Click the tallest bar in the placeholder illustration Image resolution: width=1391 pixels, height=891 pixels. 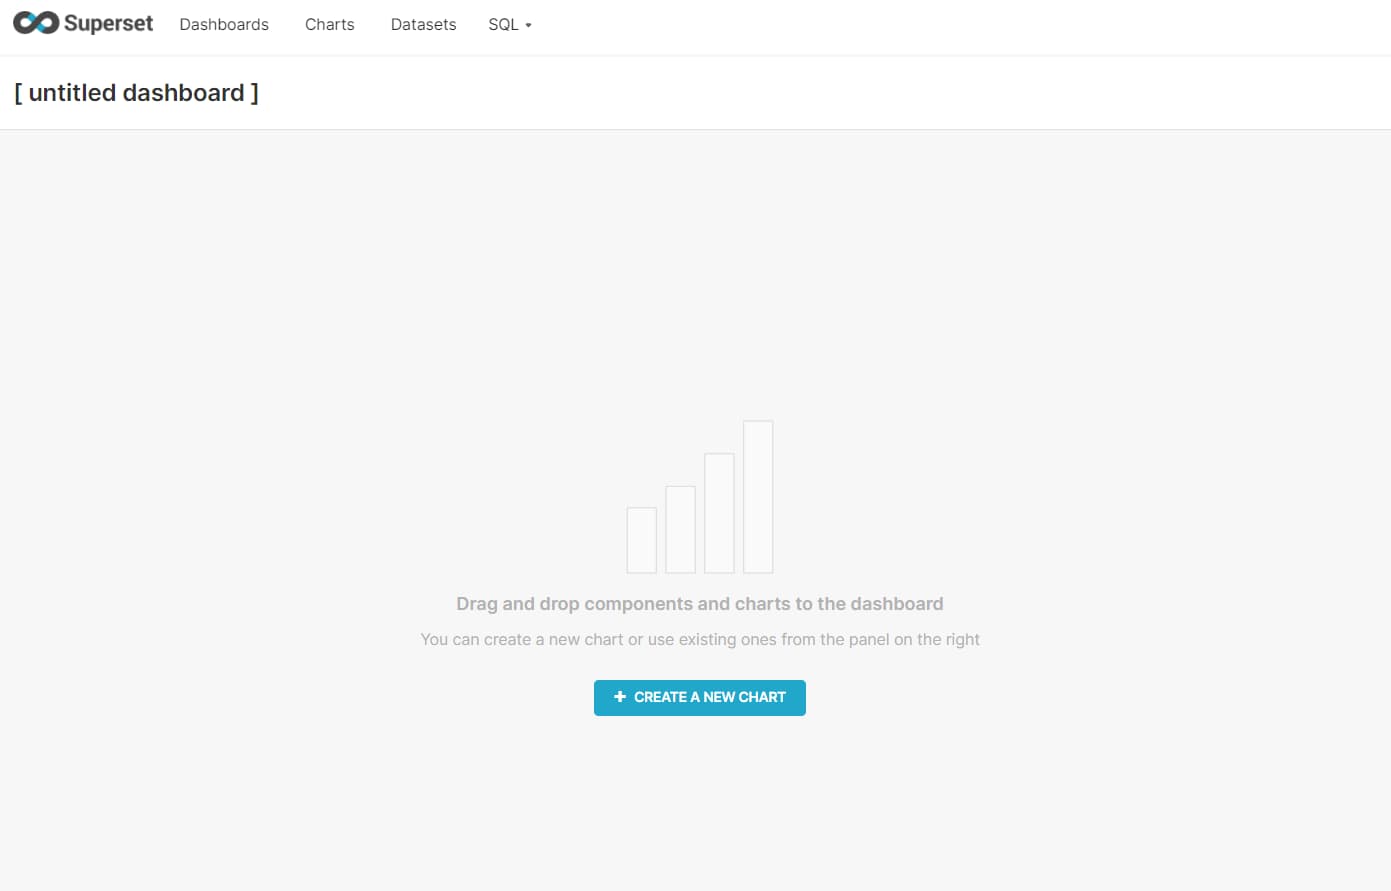758,497
